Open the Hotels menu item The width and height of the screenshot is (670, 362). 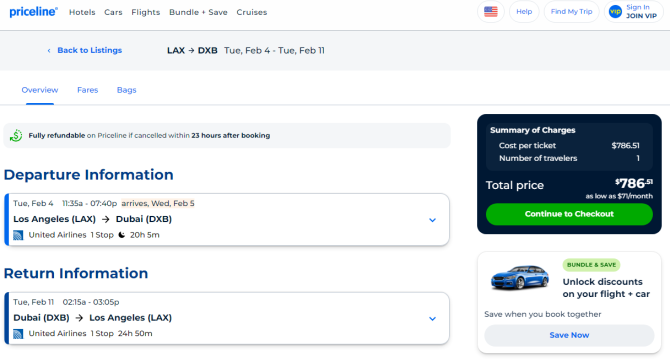82,12
